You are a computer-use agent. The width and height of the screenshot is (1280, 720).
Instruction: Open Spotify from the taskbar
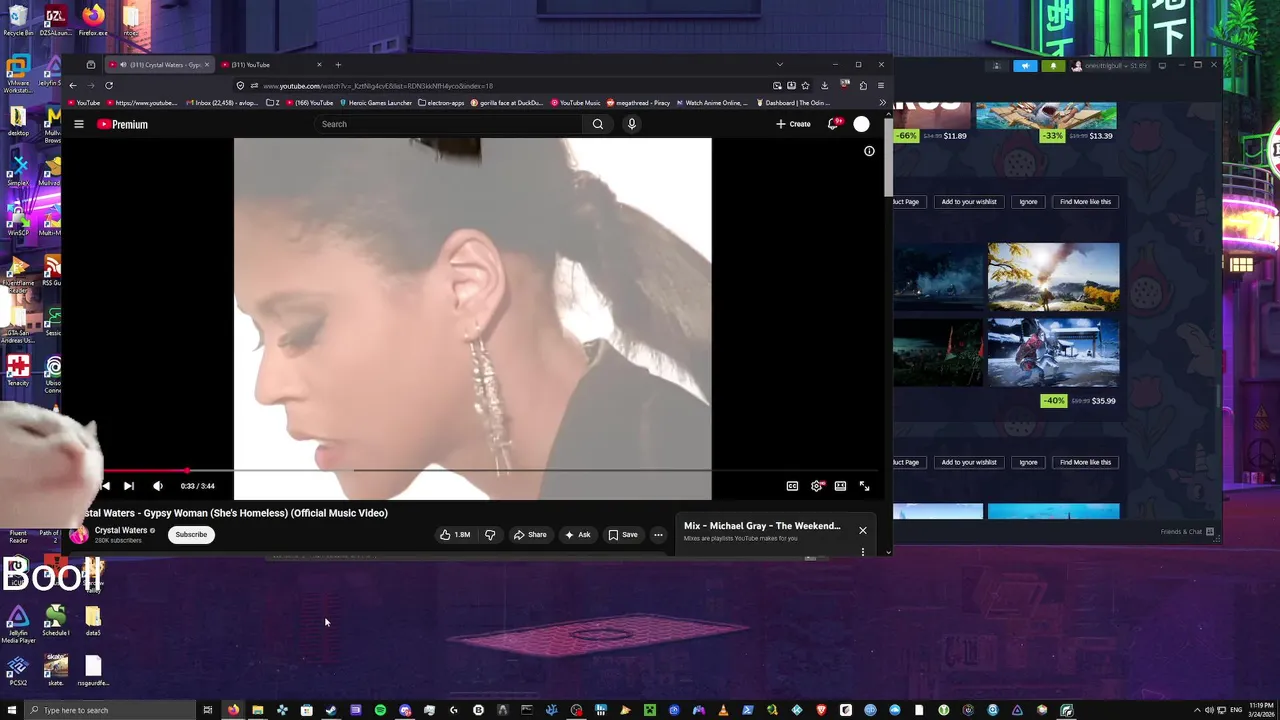point(380,710)
